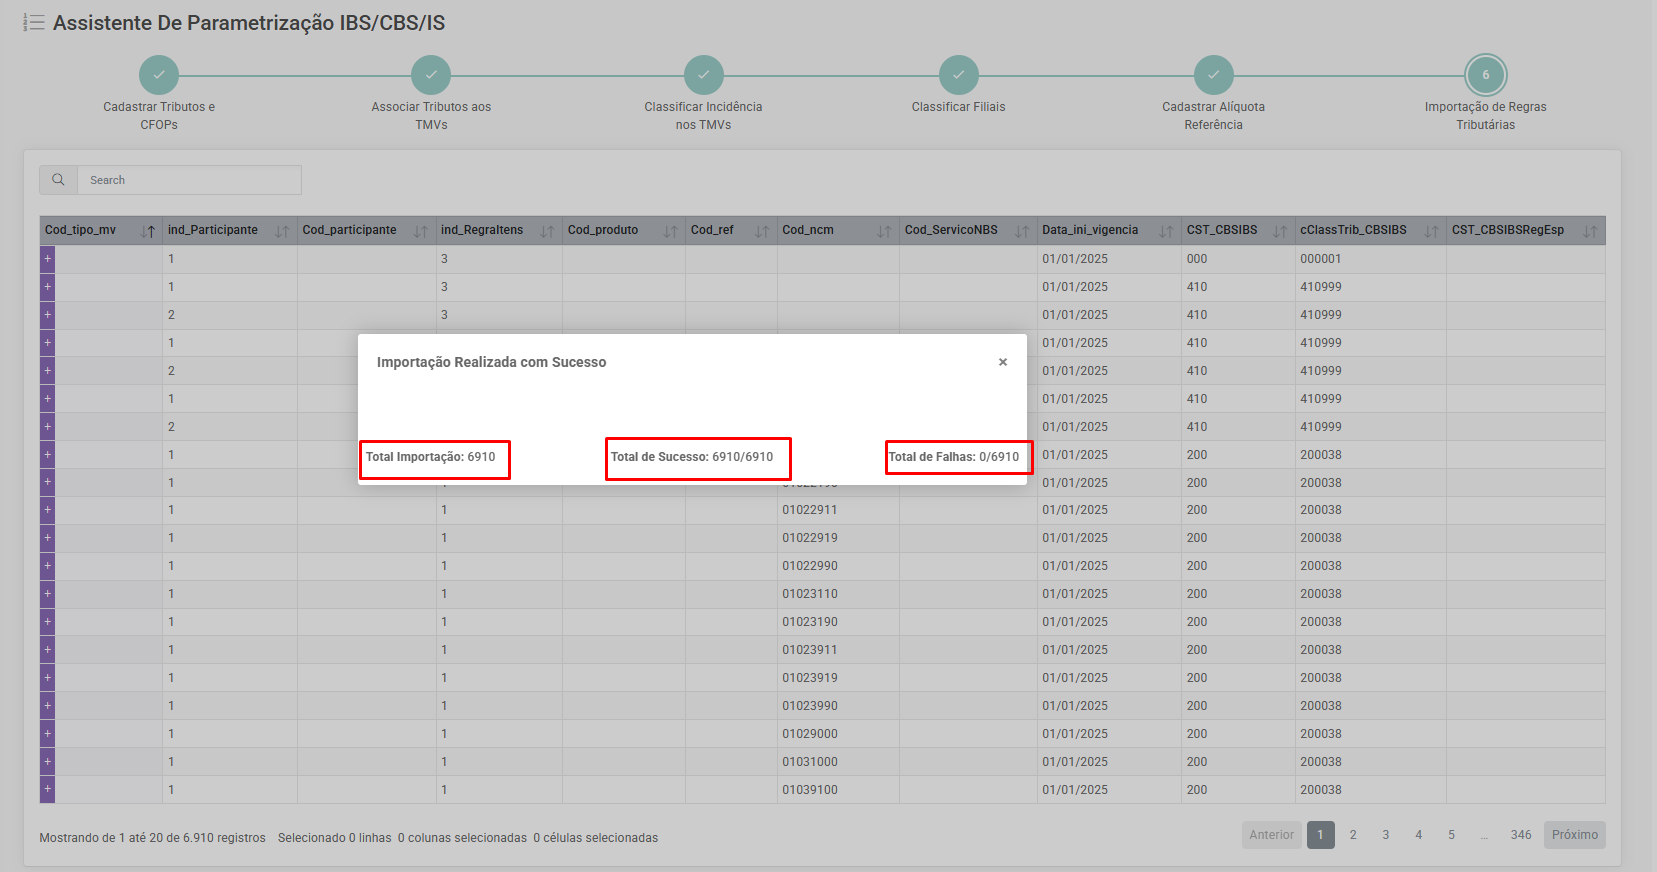Sort by the Cod_produto column arrows
This screenshot has width=1657, height=872.
tap(670, 231)
